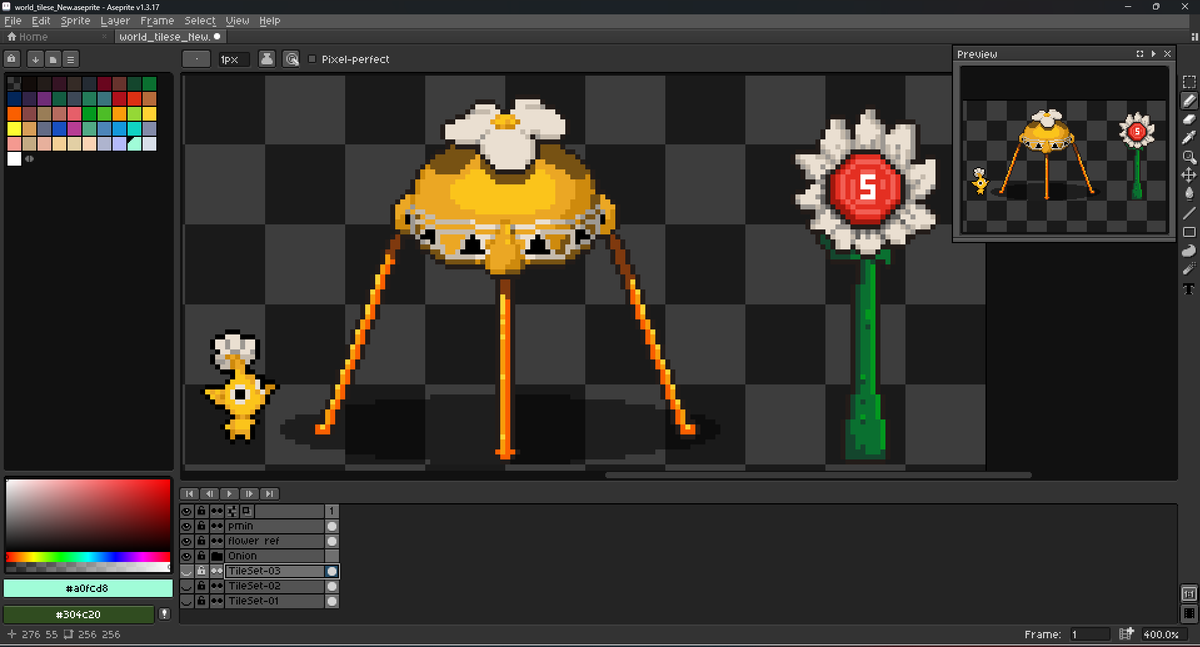Select the Pencil tool
This screenshot has width=1200, height=647.
[x=1189, y=100]
